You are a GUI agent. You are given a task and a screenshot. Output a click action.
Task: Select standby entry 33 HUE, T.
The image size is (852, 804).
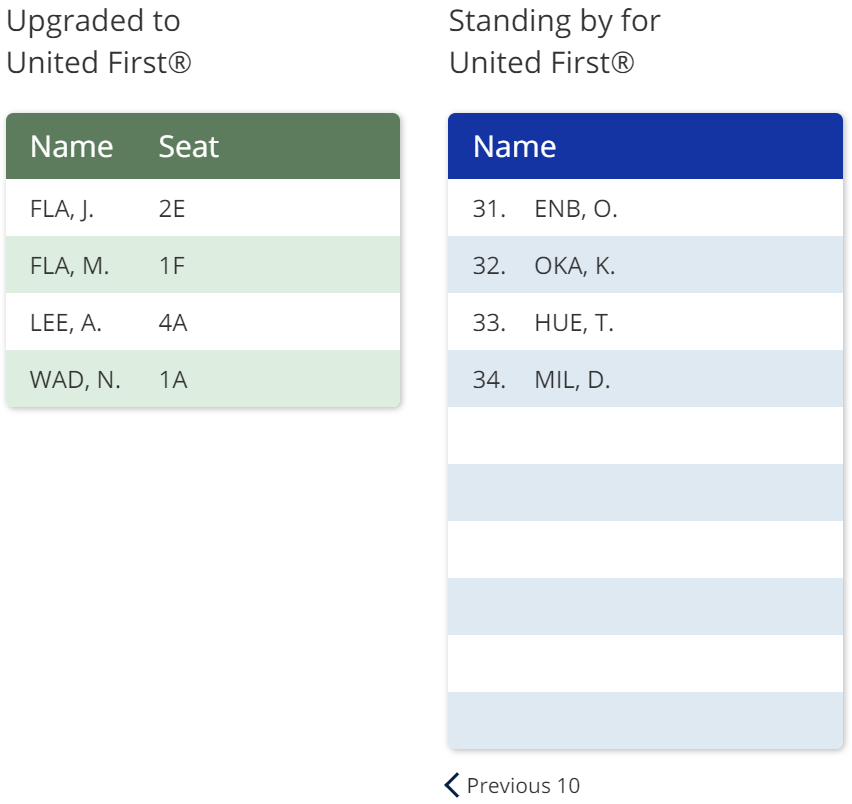click(645, 322)
